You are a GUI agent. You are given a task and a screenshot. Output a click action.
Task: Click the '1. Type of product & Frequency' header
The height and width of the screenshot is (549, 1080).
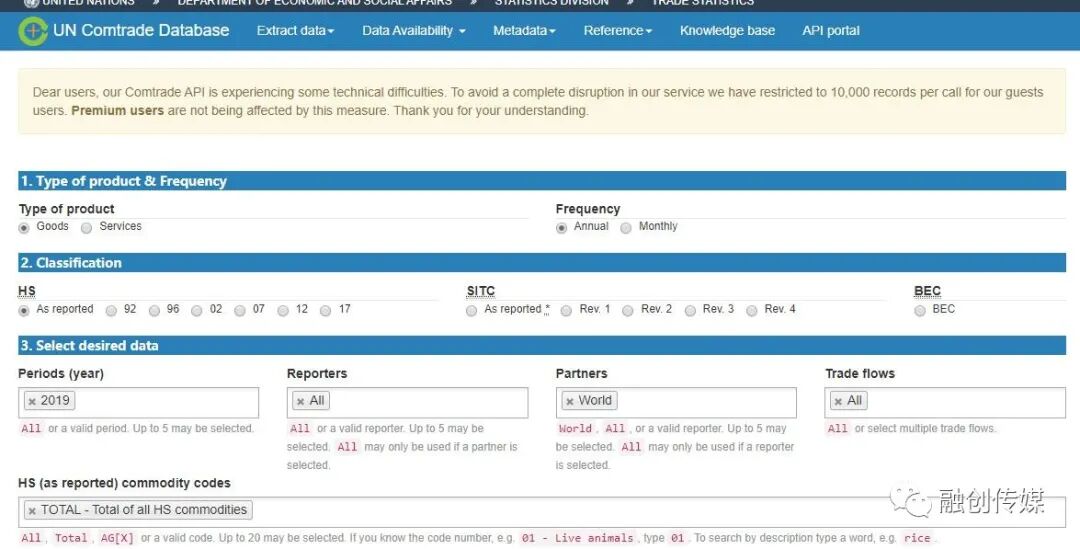[x=542, y=181]
